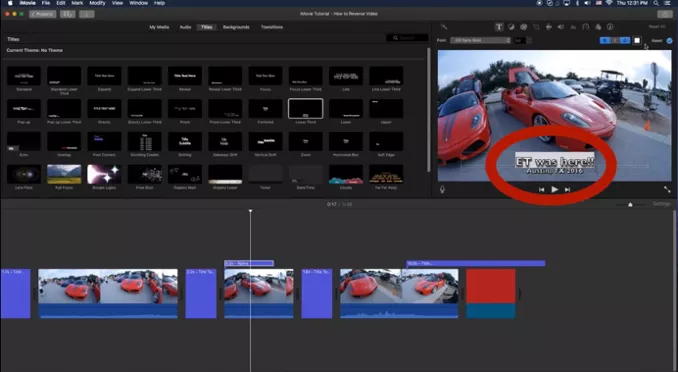This screenshot has width=678, height=372.
Task: Open the Stabilization camera icon
Action: pyautogui.click(x=548, y=27)
